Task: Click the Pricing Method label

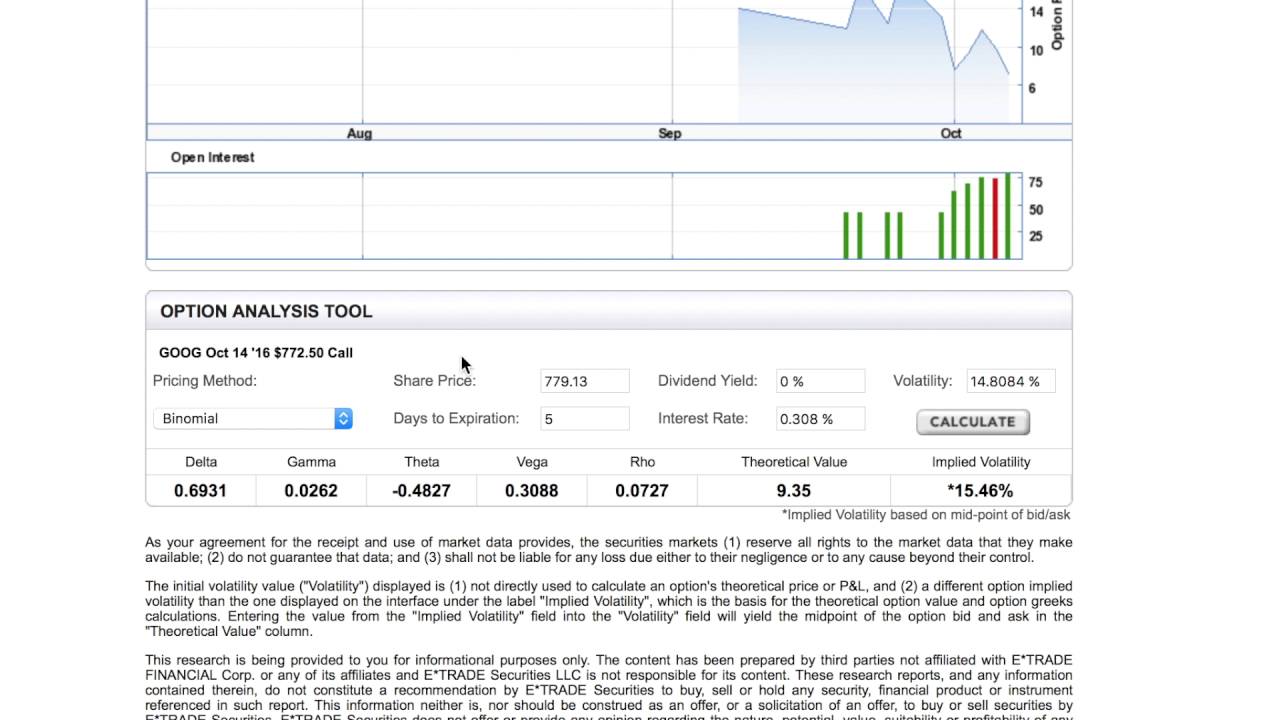Action: [x=205, y=381]
